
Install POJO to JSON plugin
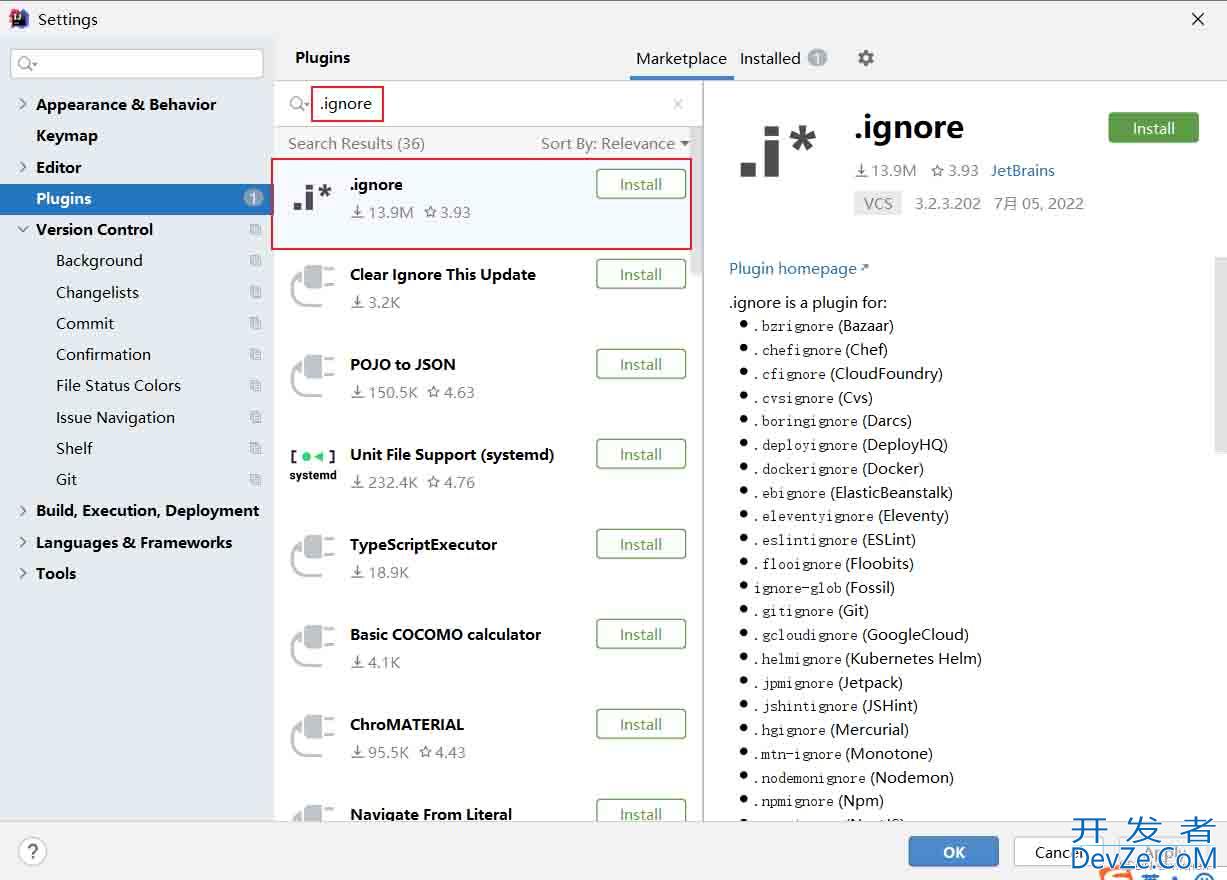pyautogui.click(x=641, y=364)
